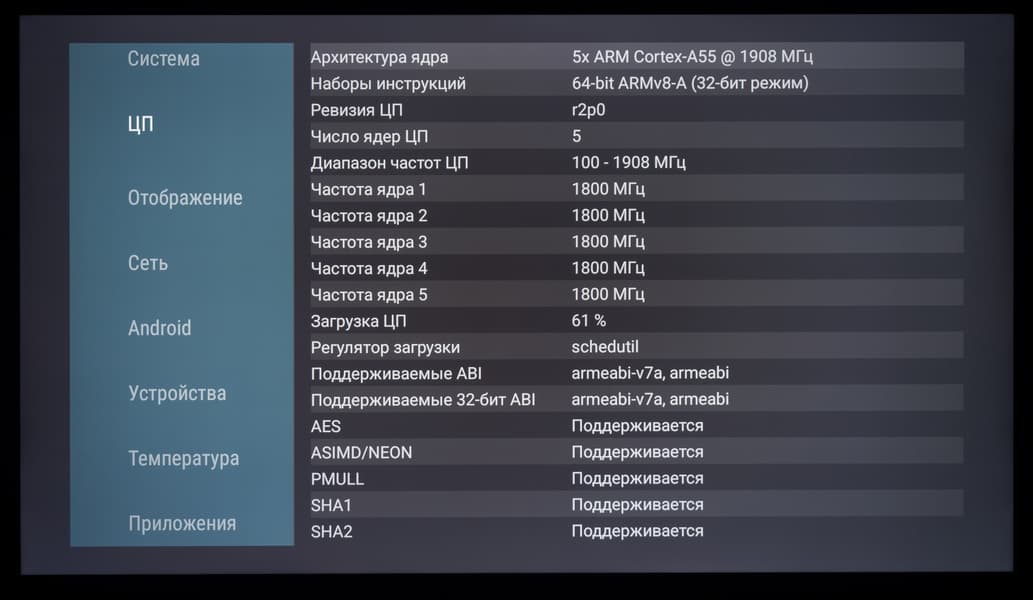This screenshot has width=1033, height=600.
Task: Go to the Android section
Action: (x=159, y=328)
